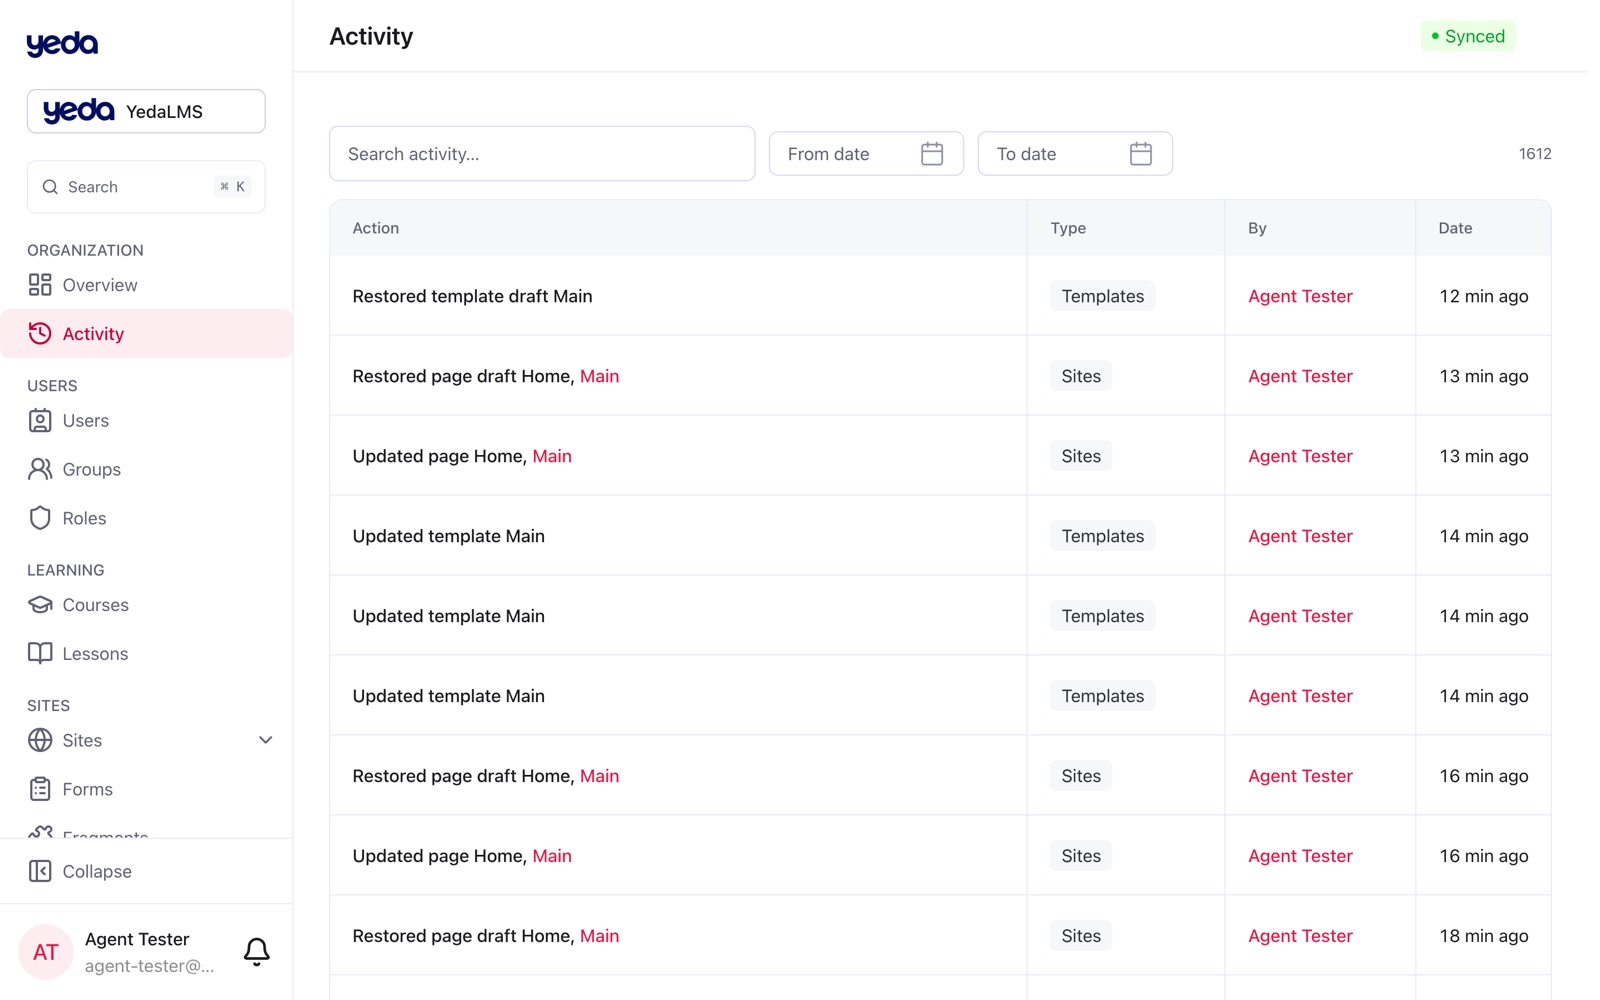
Task: Click the Forms clipboard icon
Action: point(40,789)
